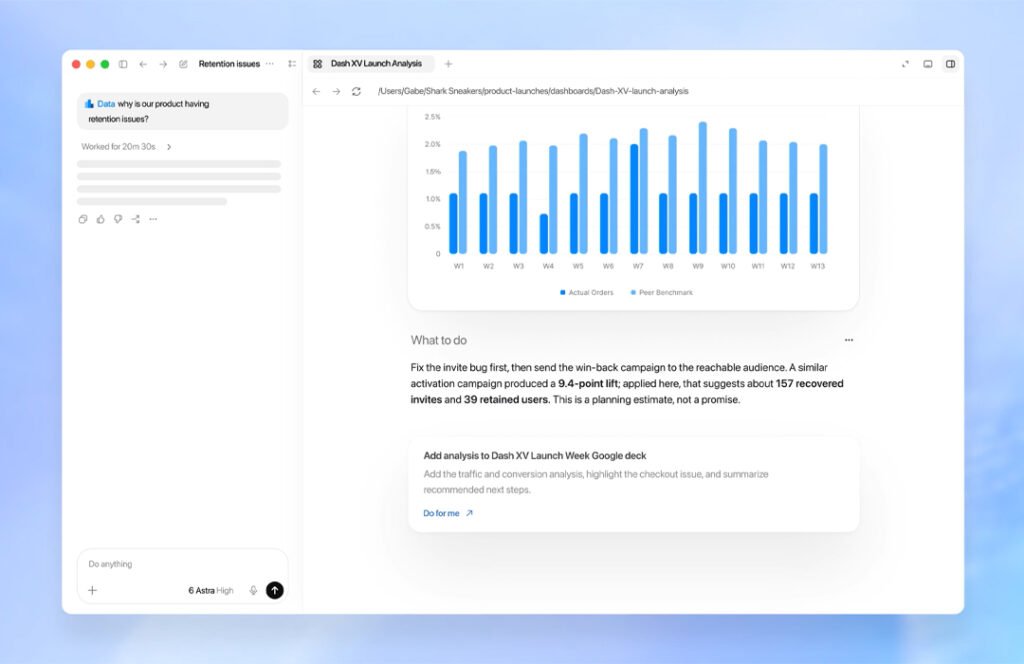
Task: Select the W4 Actual Orders bar
Action: point(544,234)
